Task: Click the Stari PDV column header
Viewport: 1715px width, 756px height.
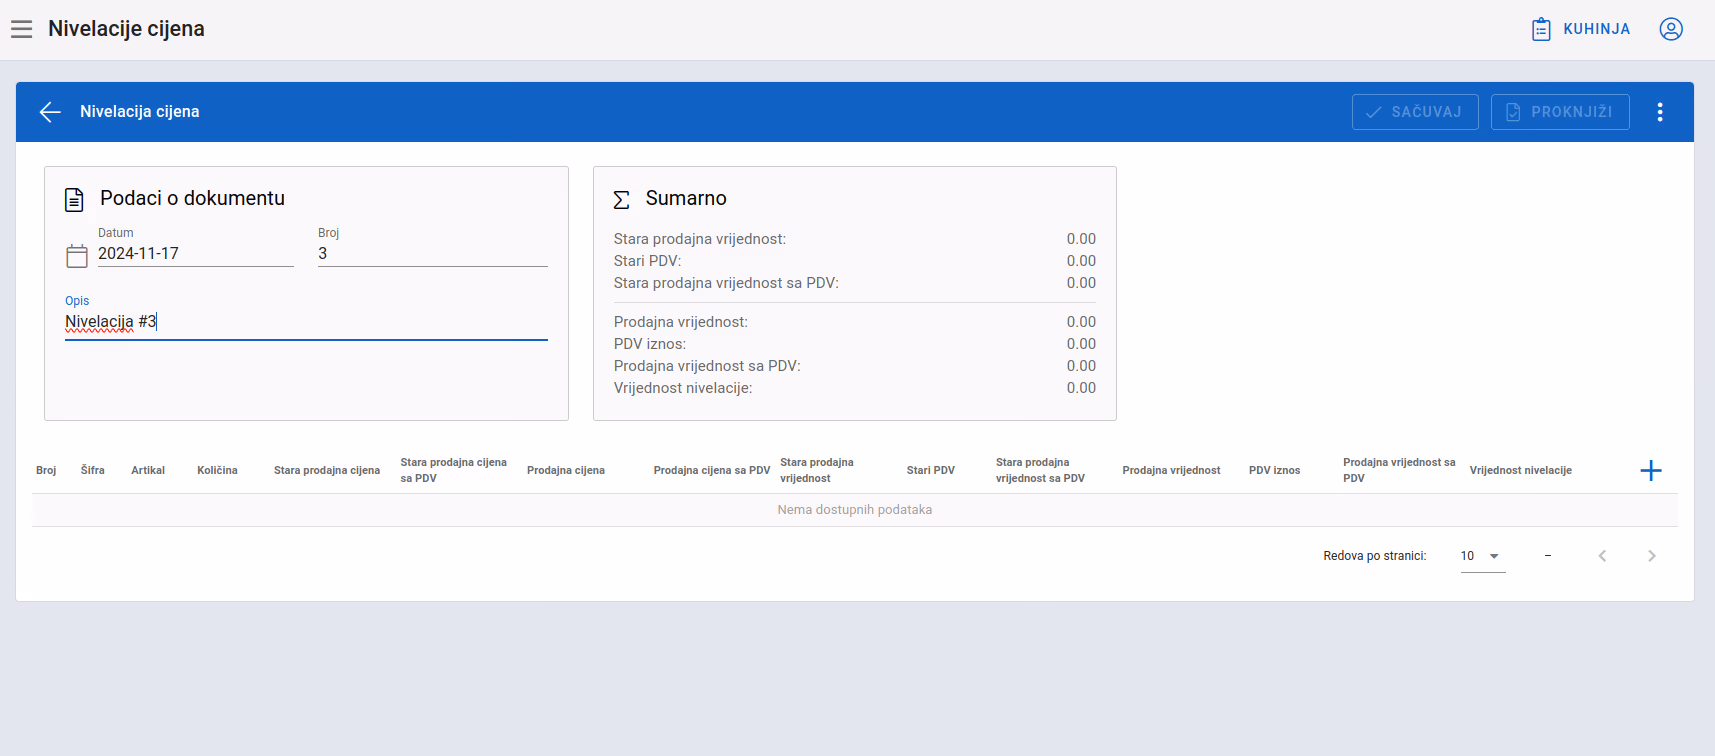Action: (x=931, y=470)
